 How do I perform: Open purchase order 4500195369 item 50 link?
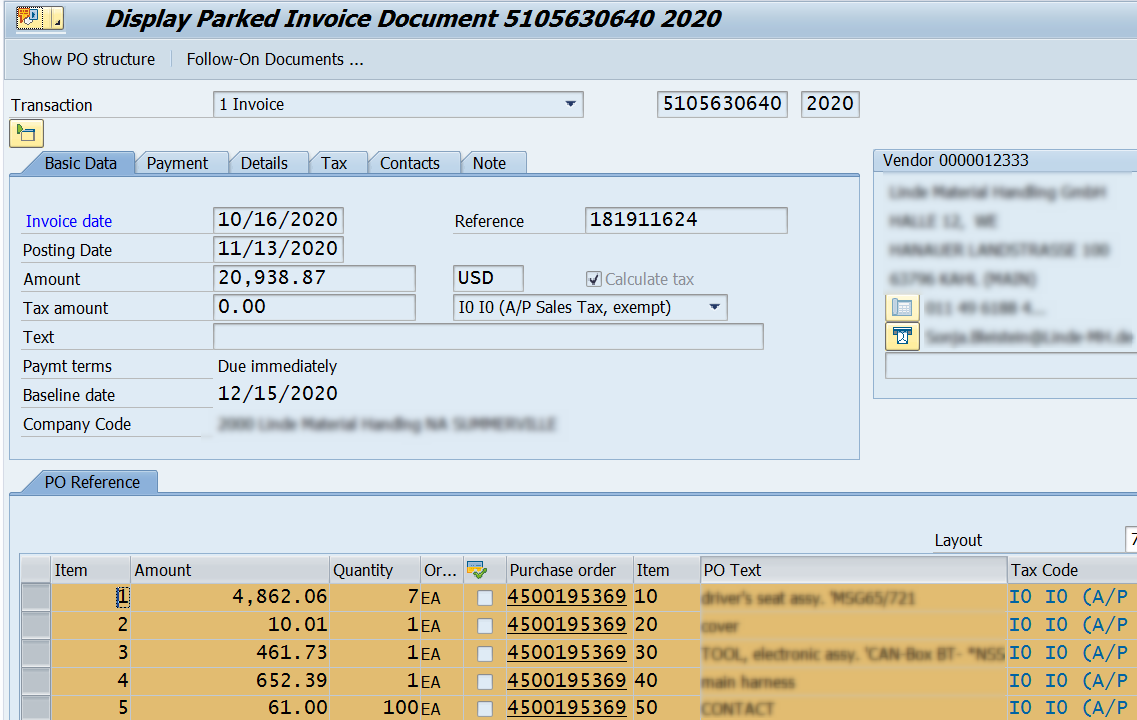[566, 707]
